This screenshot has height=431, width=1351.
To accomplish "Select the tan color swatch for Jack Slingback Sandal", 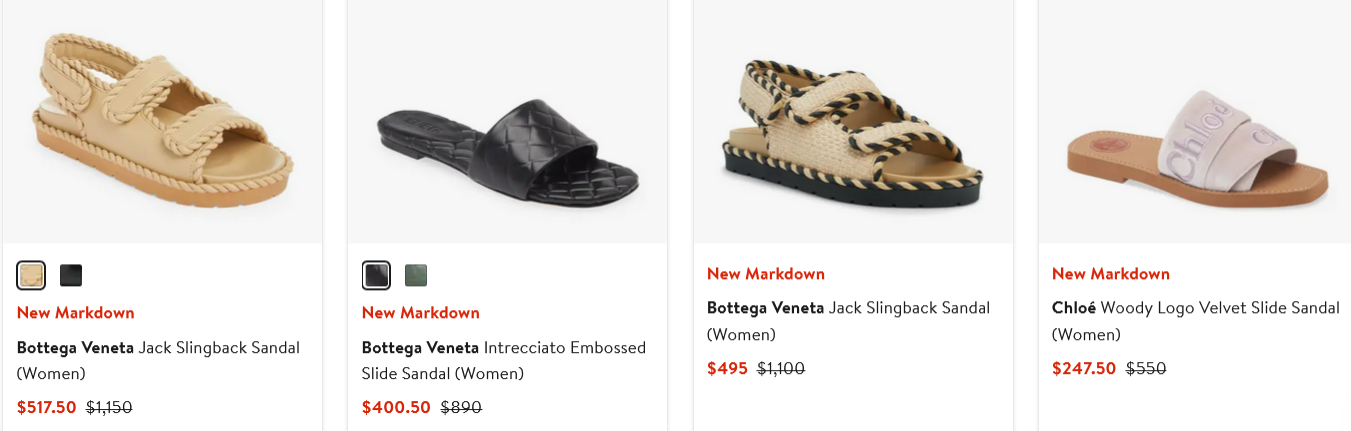I will (31, 275).
